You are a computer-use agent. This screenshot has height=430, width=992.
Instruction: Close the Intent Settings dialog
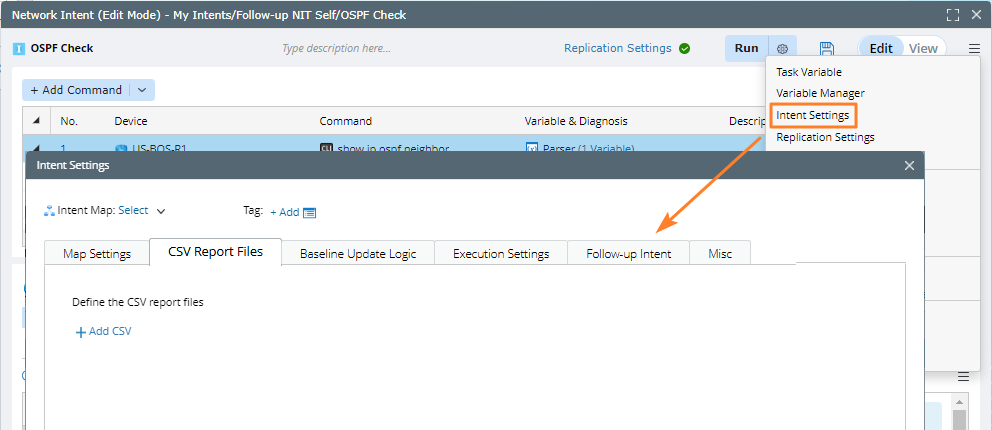pyautogui.click(x=909, y=165)
